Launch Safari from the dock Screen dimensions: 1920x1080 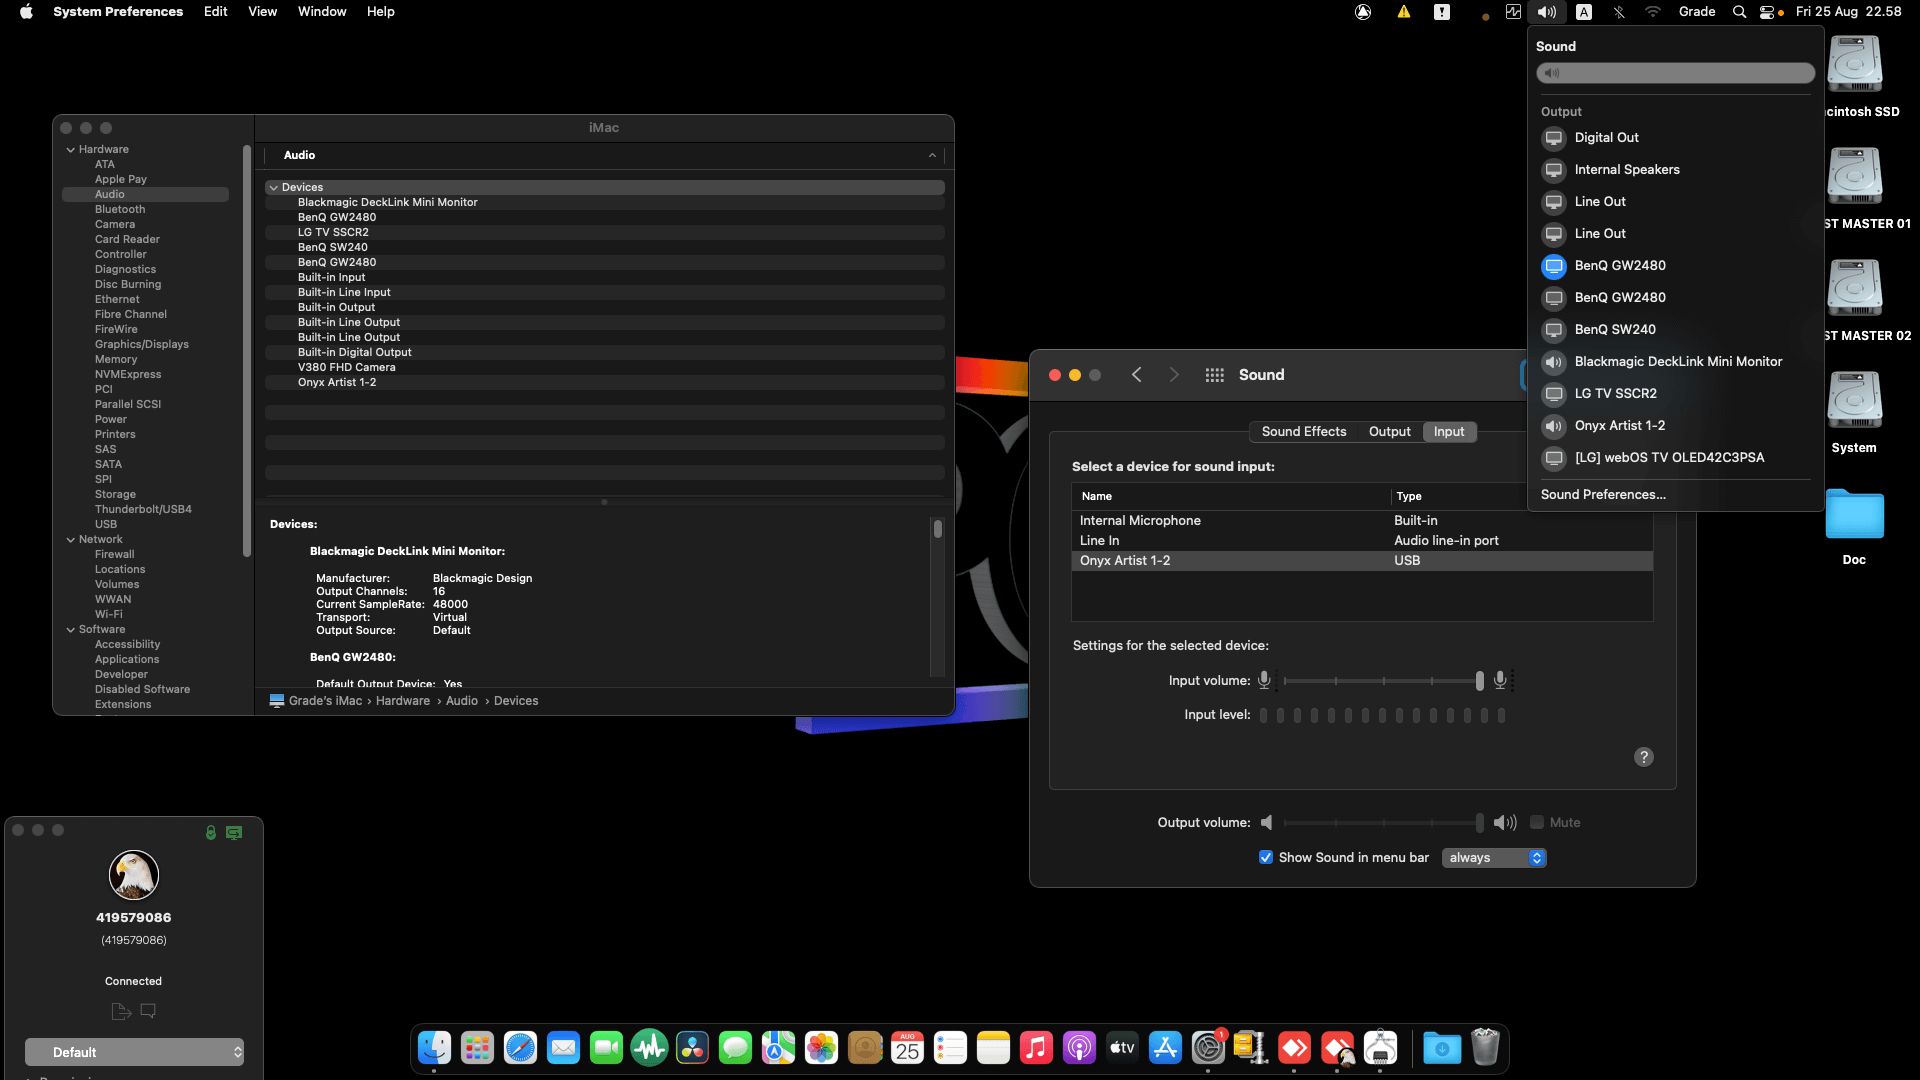click(x=520, y=1048)
